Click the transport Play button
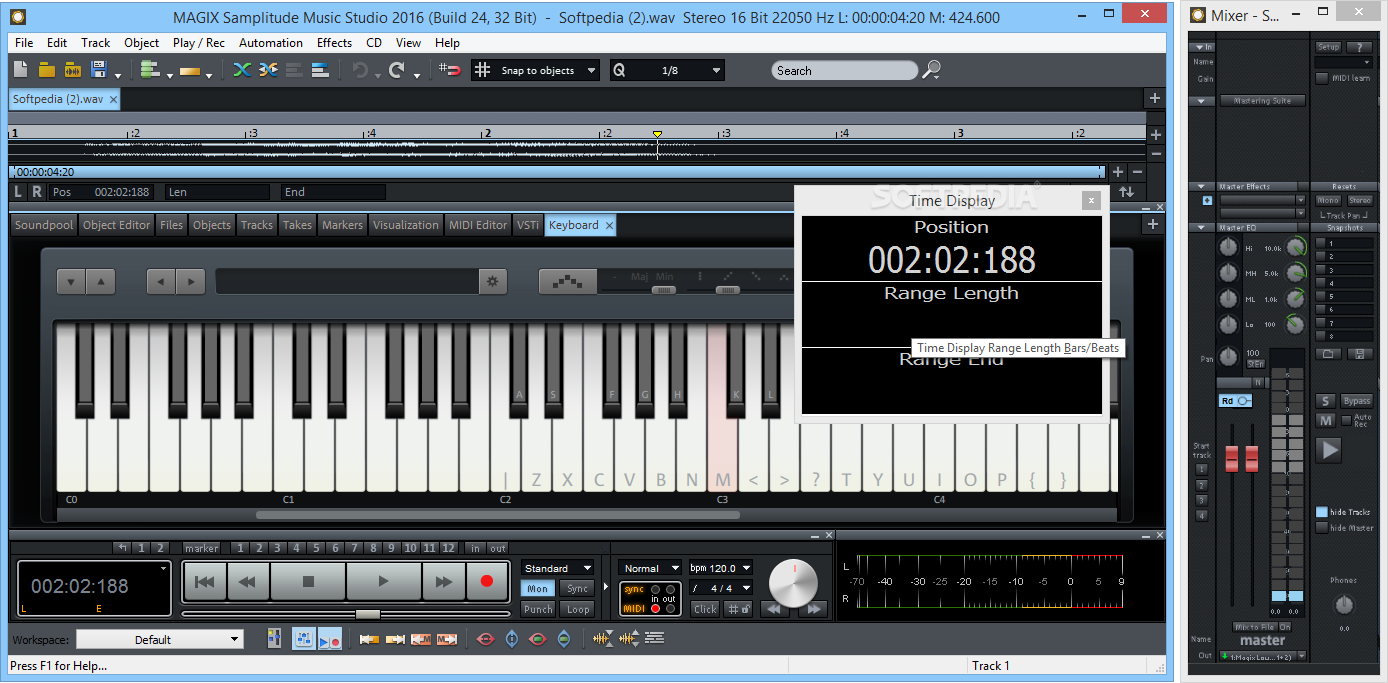This screenshot has width=1388, height=683. [x=383, y=581]
